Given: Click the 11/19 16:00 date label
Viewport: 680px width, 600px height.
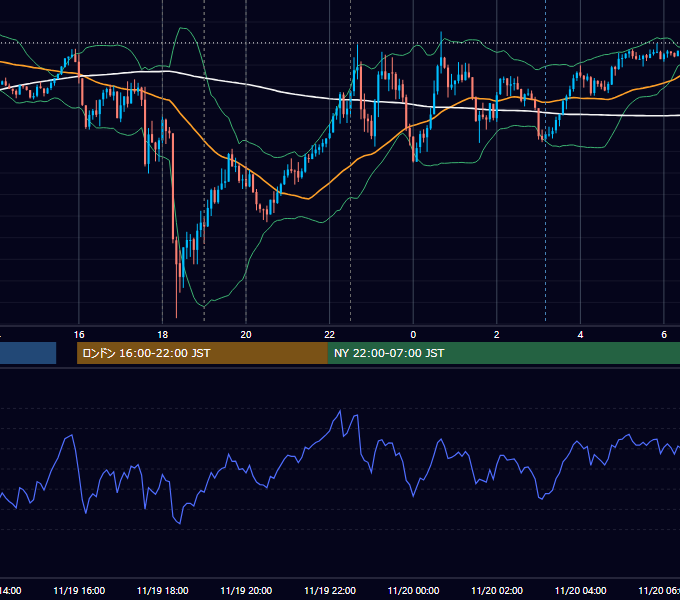Looking at the screenshot, I should point(79,590).
